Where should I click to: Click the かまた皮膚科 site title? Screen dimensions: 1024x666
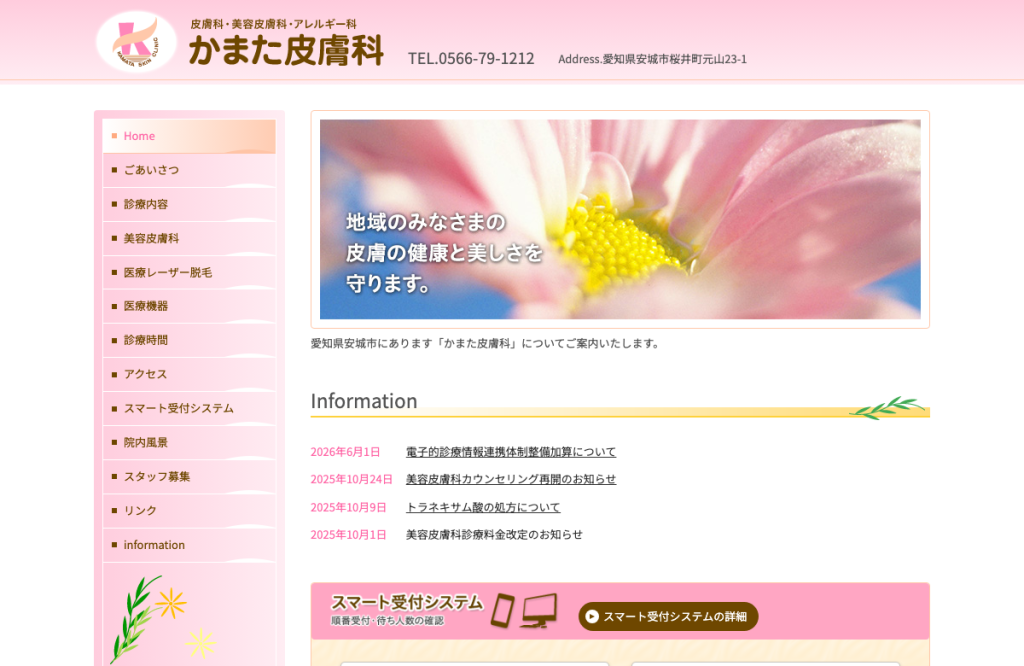pyautogui.click(x=286, y=50)
